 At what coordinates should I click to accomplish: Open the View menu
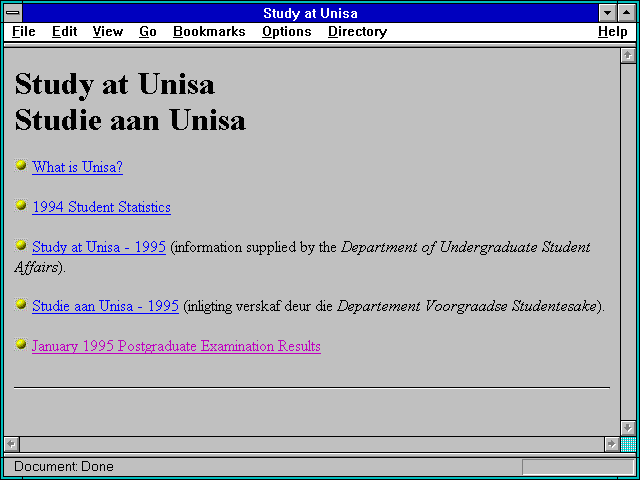108,31
